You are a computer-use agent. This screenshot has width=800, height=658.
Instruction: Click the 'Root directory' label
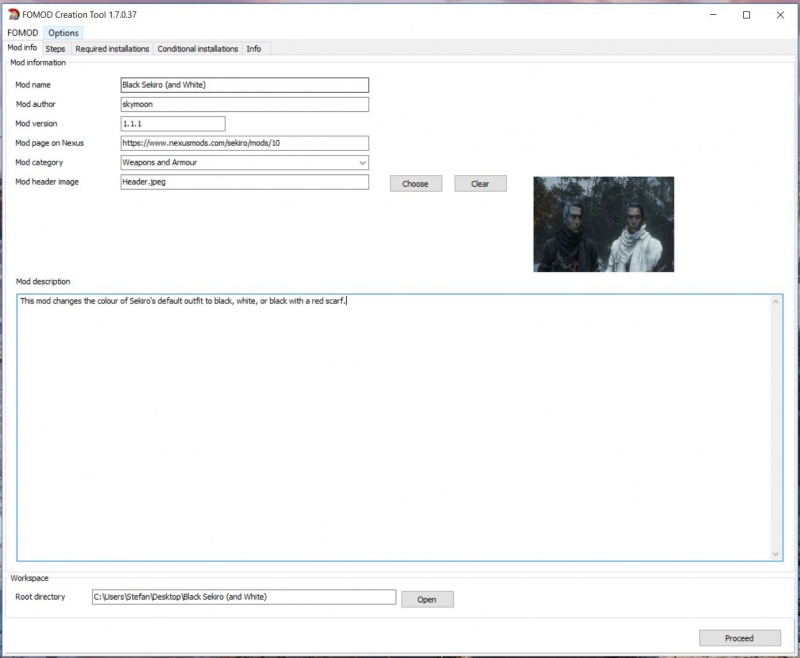(x=40, y=597)
